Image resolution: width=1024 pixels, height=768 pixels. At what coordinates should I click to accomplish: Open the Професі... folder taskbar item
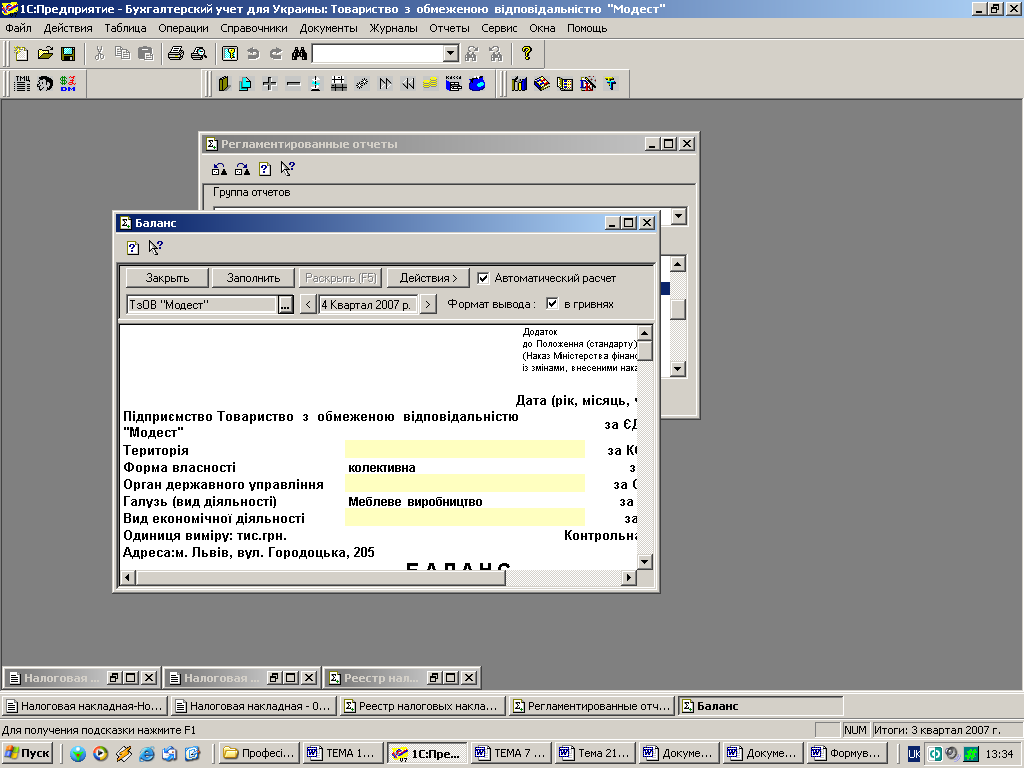[260, 753]
